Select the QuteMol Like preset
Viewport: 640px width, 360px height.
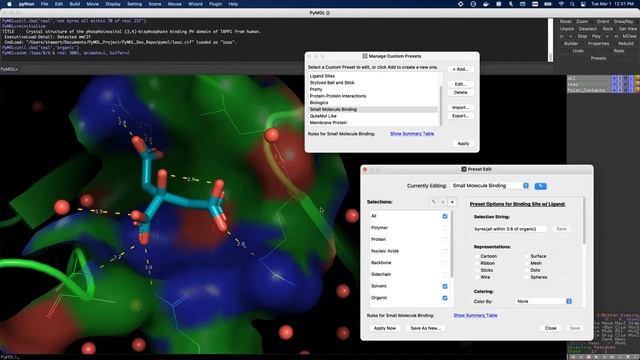click(373, 116)
